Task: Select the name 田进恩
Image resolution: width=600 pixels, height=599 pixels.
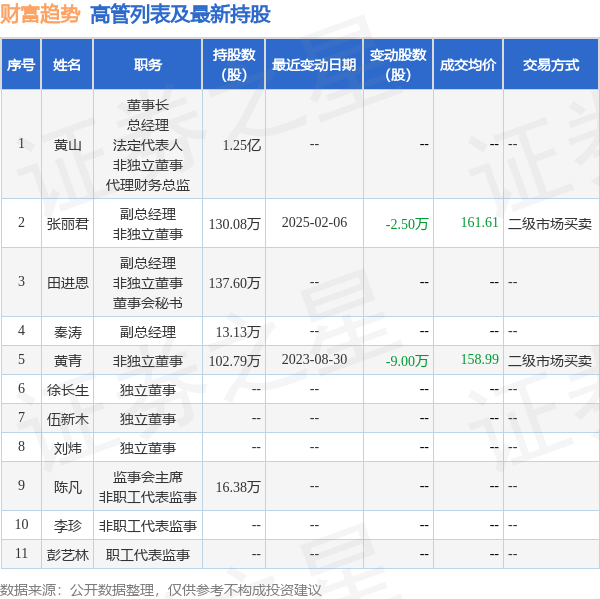Action: pos(67,283)
